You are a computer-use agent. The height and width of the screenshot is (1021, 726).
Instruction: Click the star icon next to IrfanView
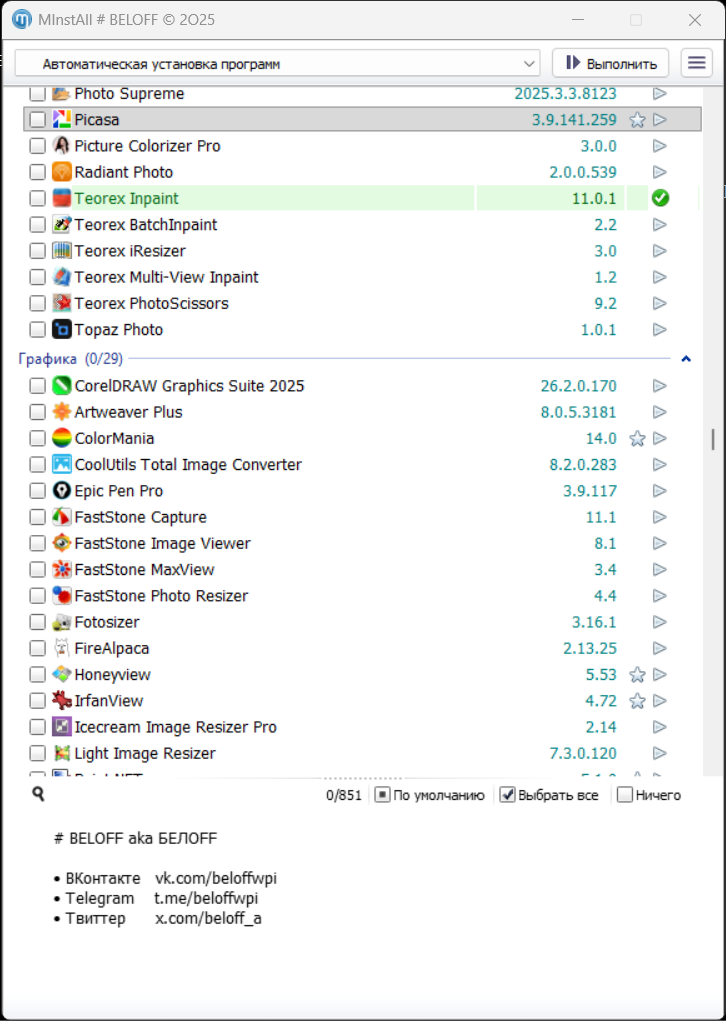coord(637,701)
